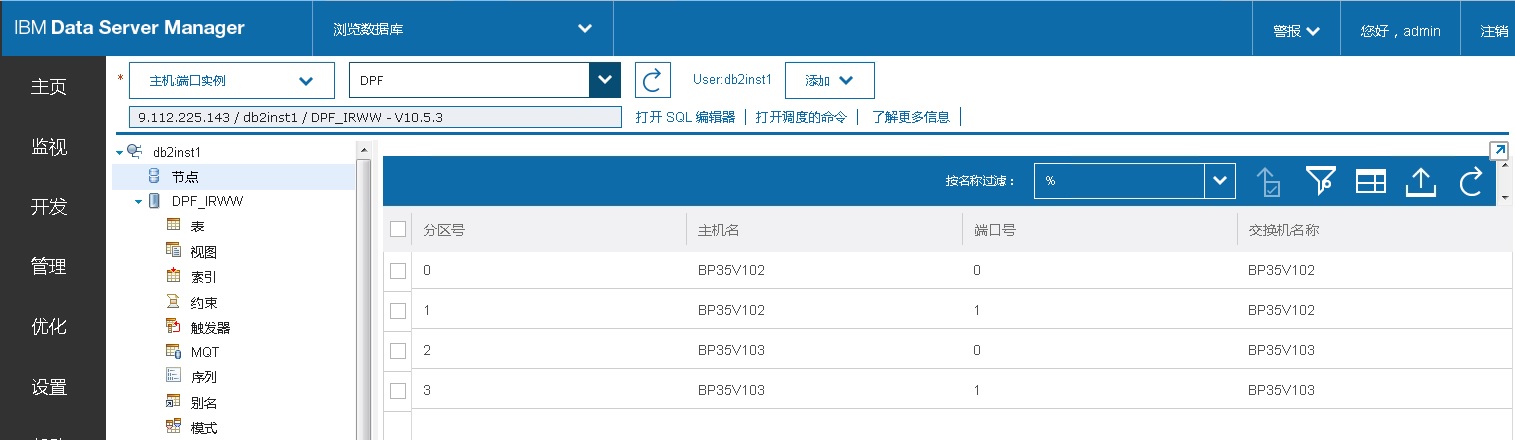Pop out the panel with arrow icon
1515x440 pixels.
[1498, 151]
